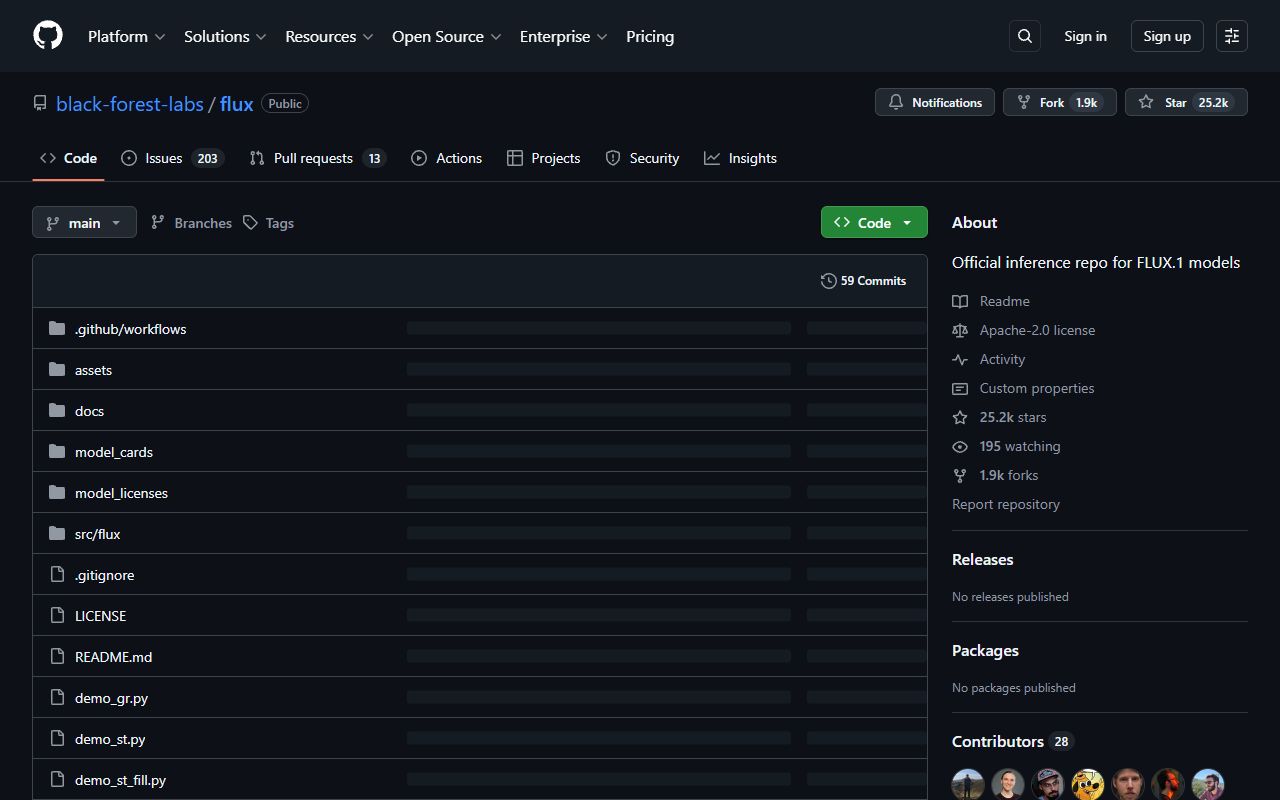Click the Branches icon next to main

click(158, 222)
